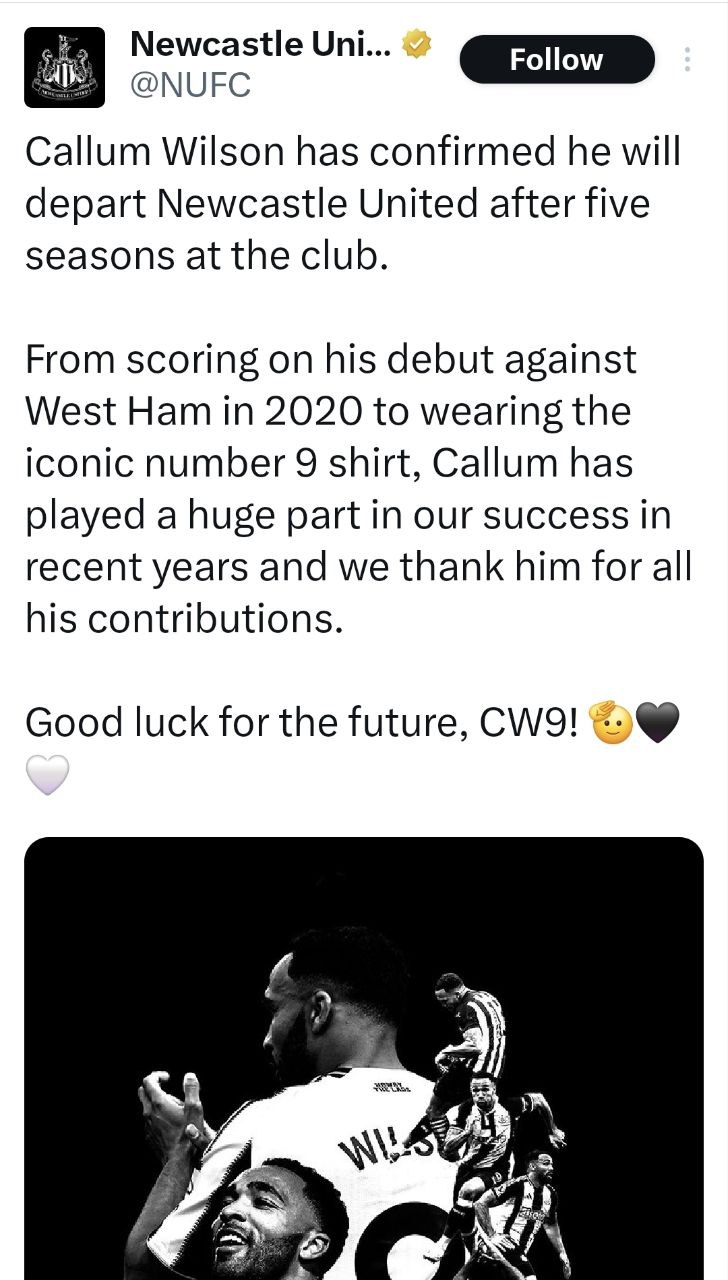The height and width of the screenshot is (1280, 728).
Task: Open the Callum Wilson tribute image
Action: point(364,1058)
